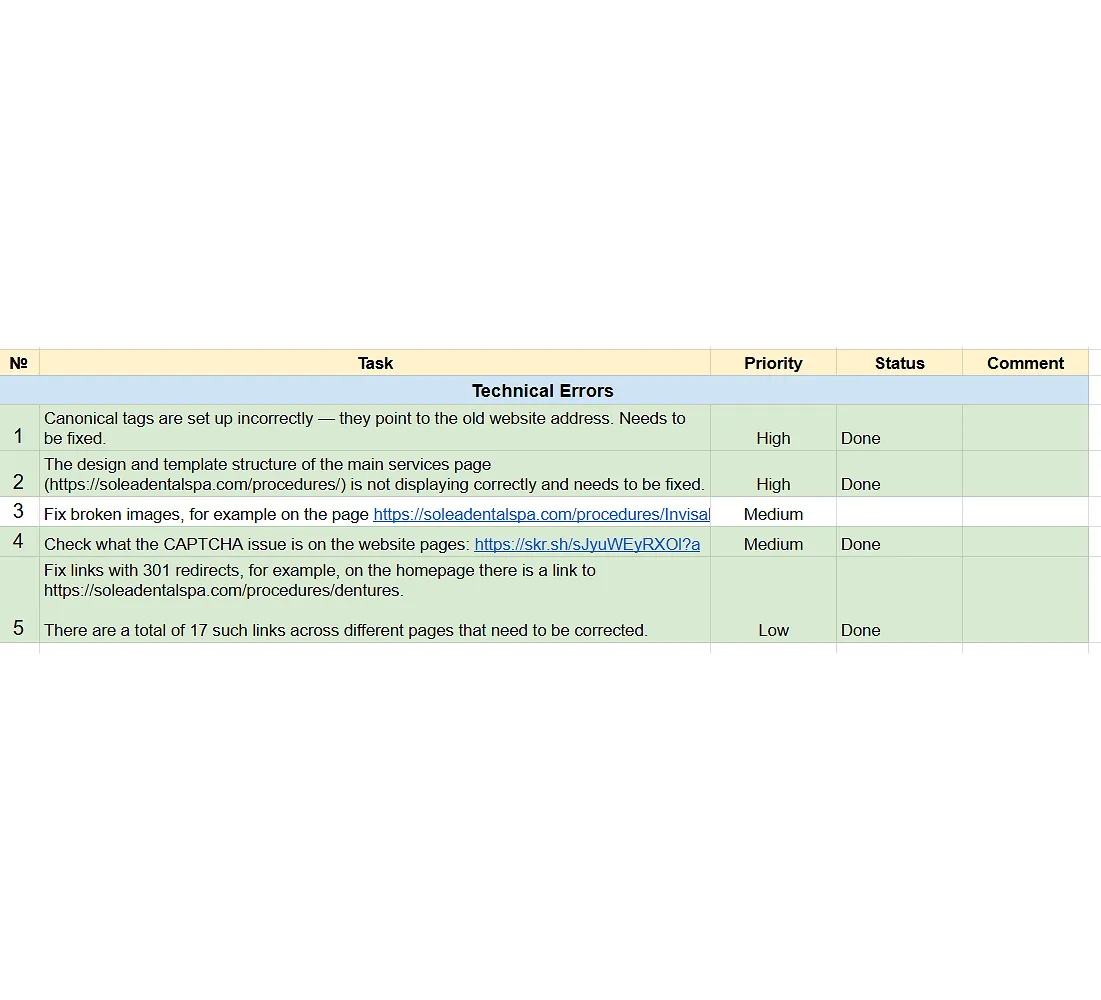Click the Comment cell next to row 5
The image size is (1101, 1000).
(x=1024, y=600)
